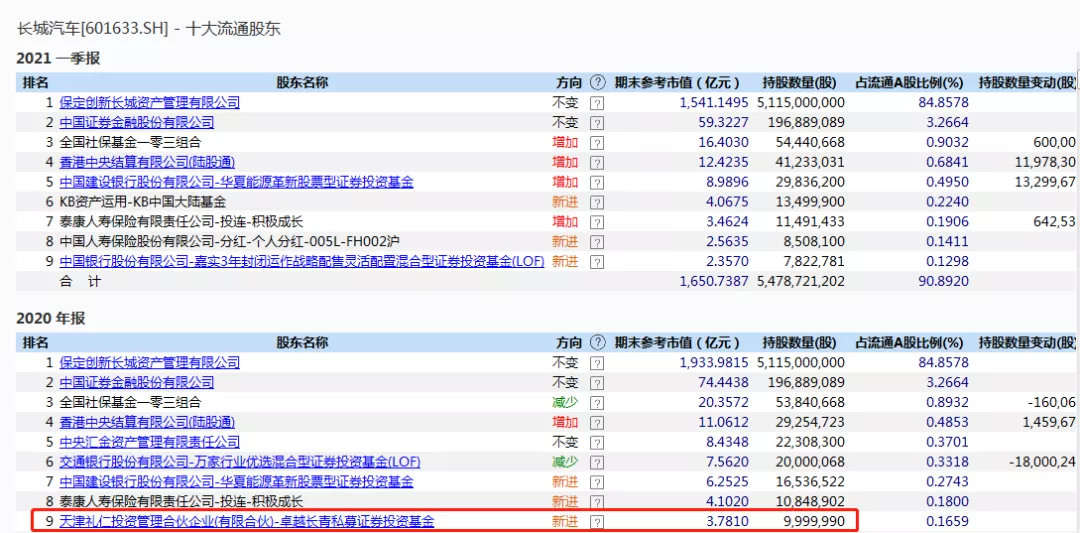Click the question mark icon in 2020 全国社保基金一零三组合 row
1080x533 pixels.
tap(597, 403)
